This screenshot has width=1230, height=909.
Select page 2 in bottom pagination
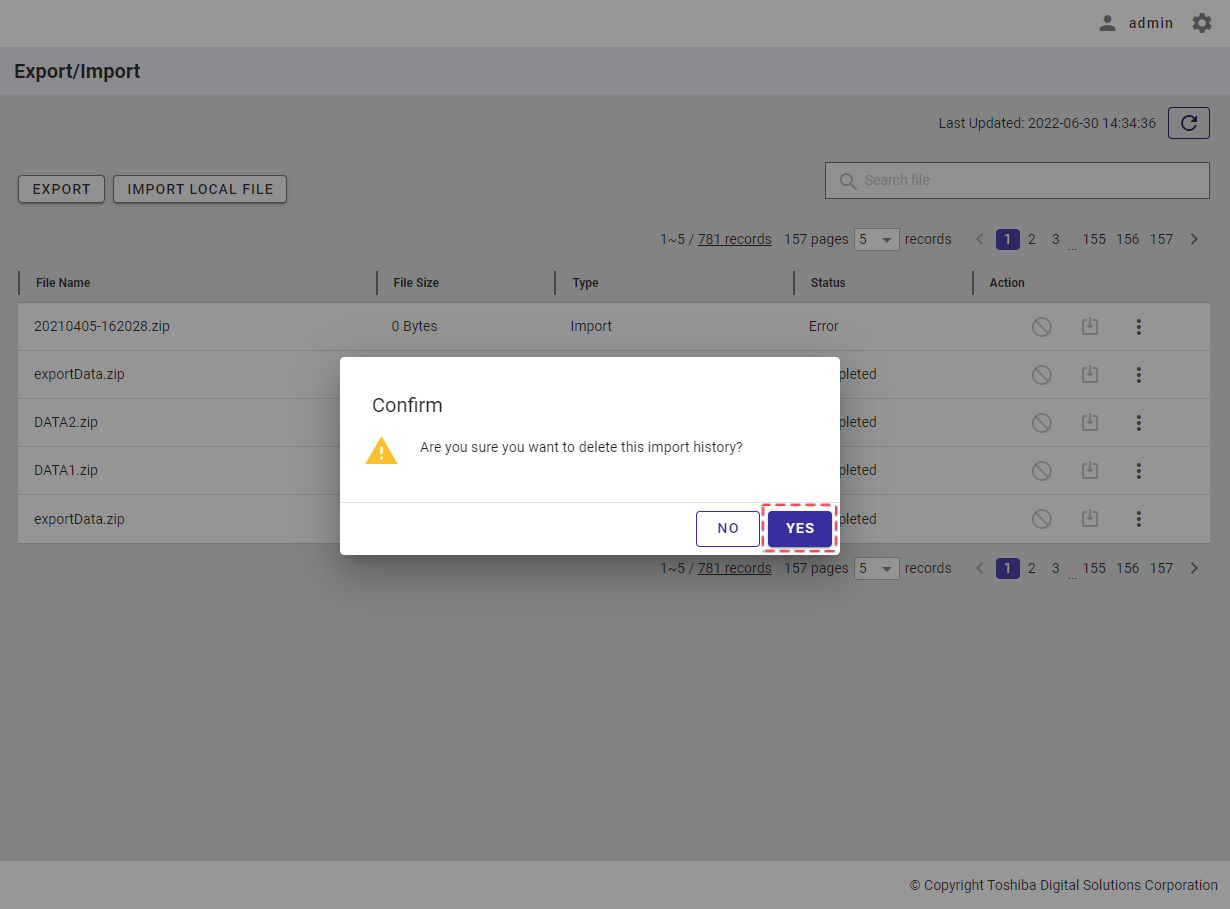1032,568
